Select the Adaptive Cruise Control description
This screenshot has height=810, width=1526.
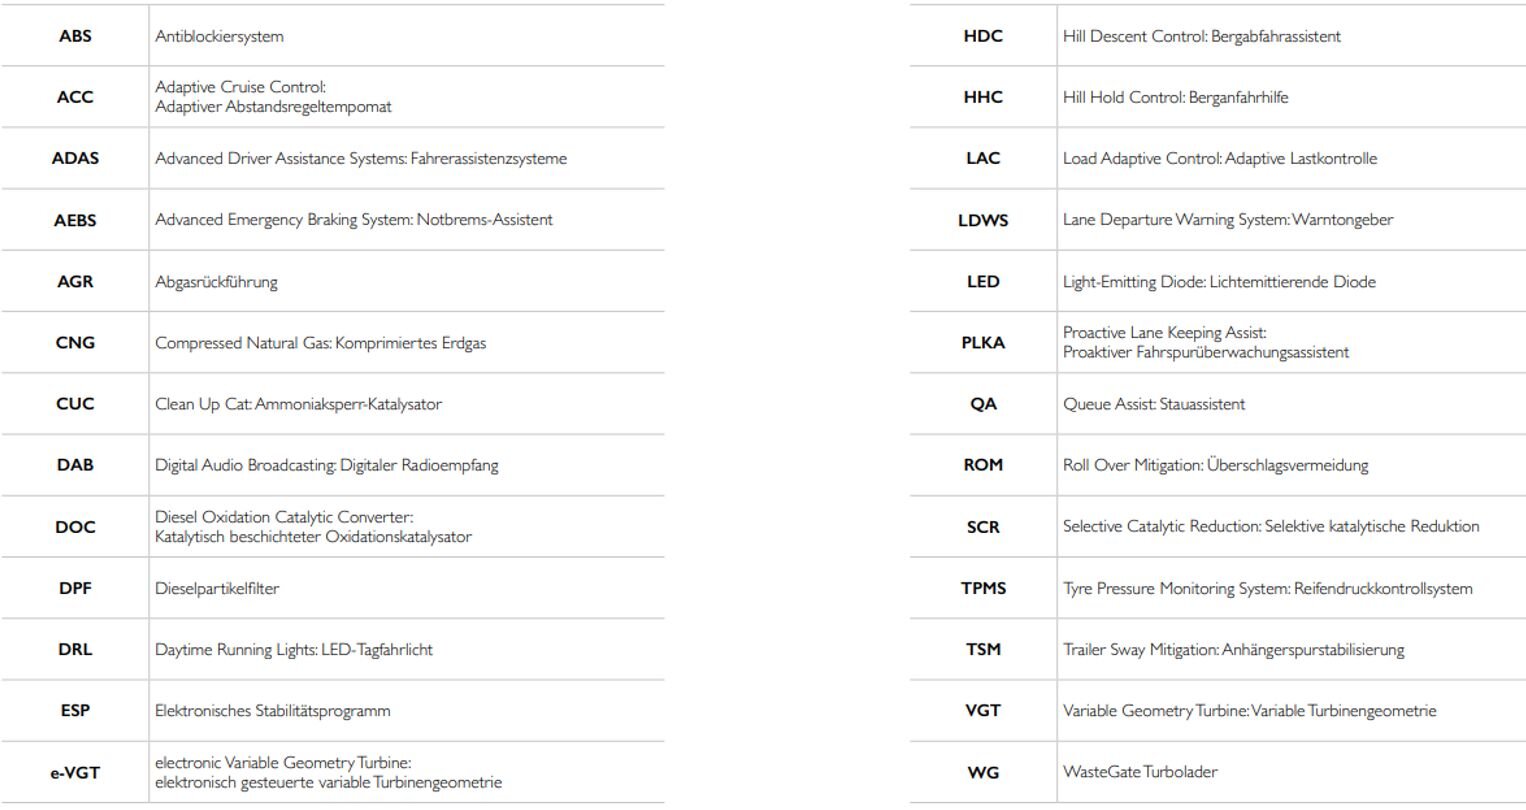pyautogui.click(x=273, y=97)
